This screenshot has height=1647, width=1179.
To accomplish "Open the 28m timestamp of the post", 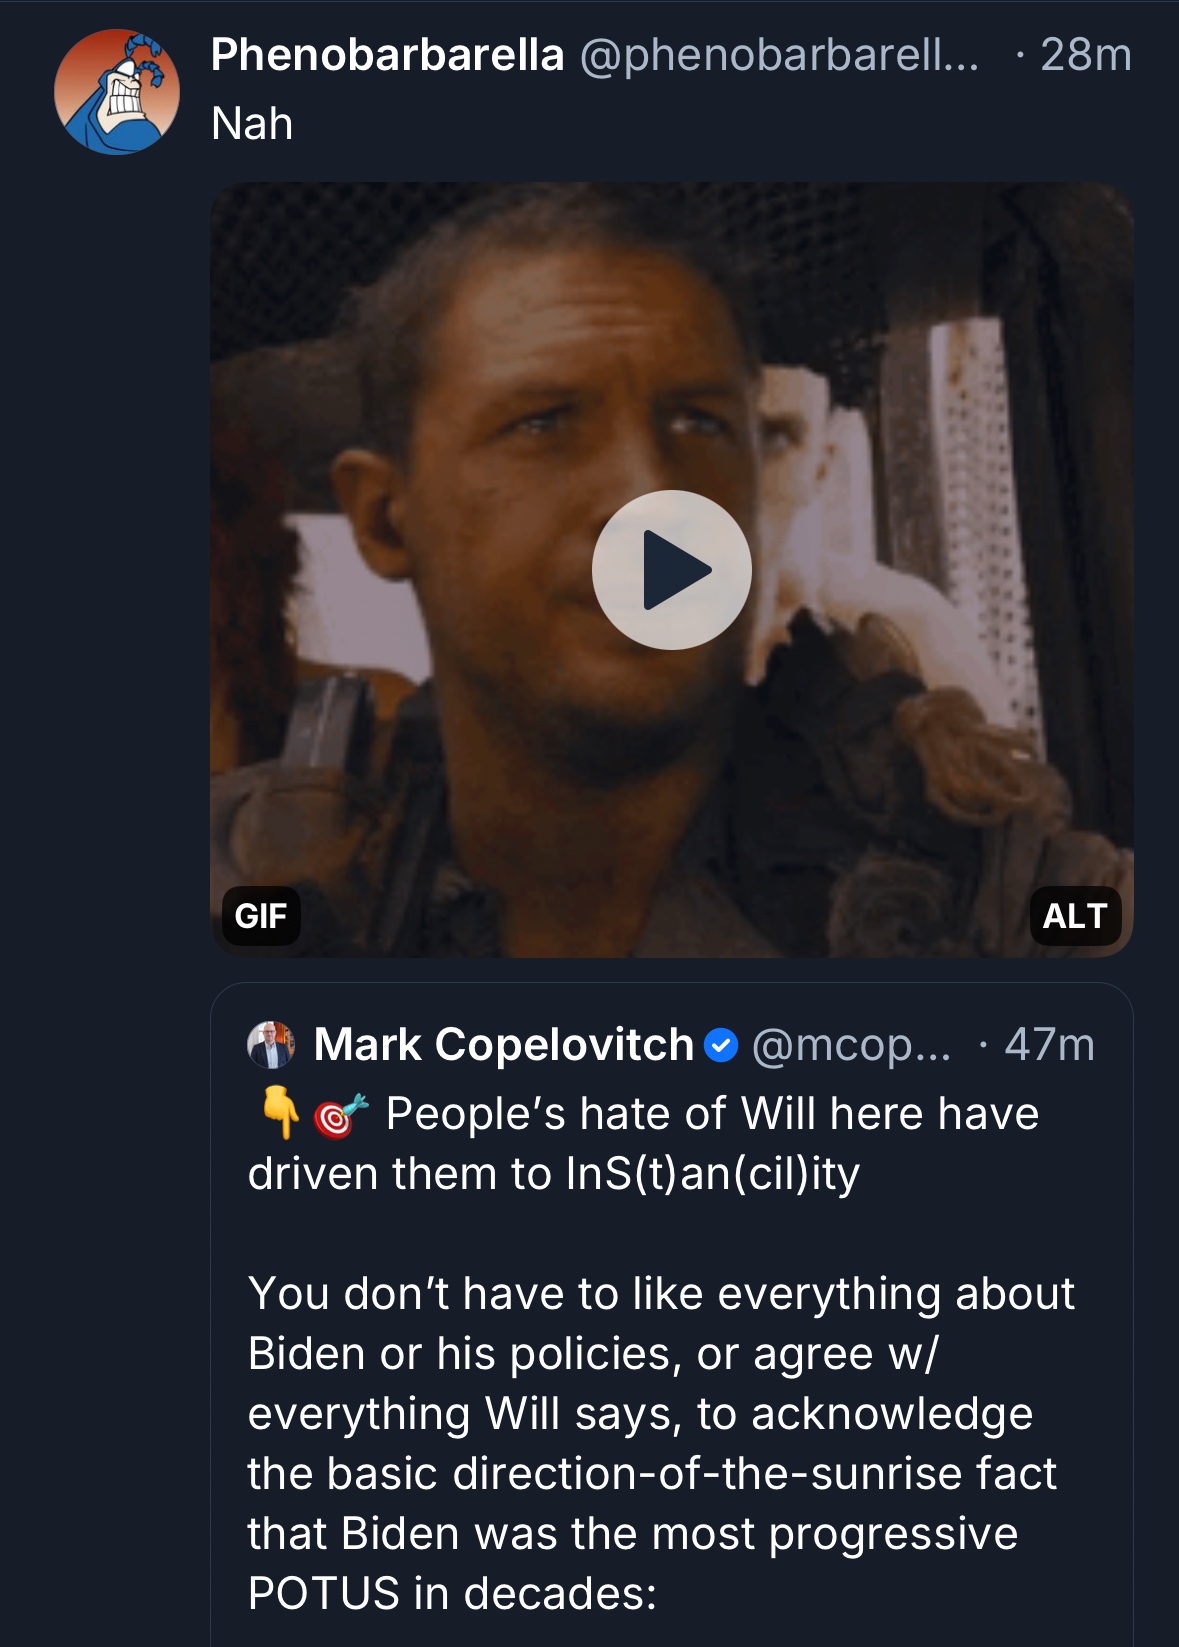I will 1085,54.
